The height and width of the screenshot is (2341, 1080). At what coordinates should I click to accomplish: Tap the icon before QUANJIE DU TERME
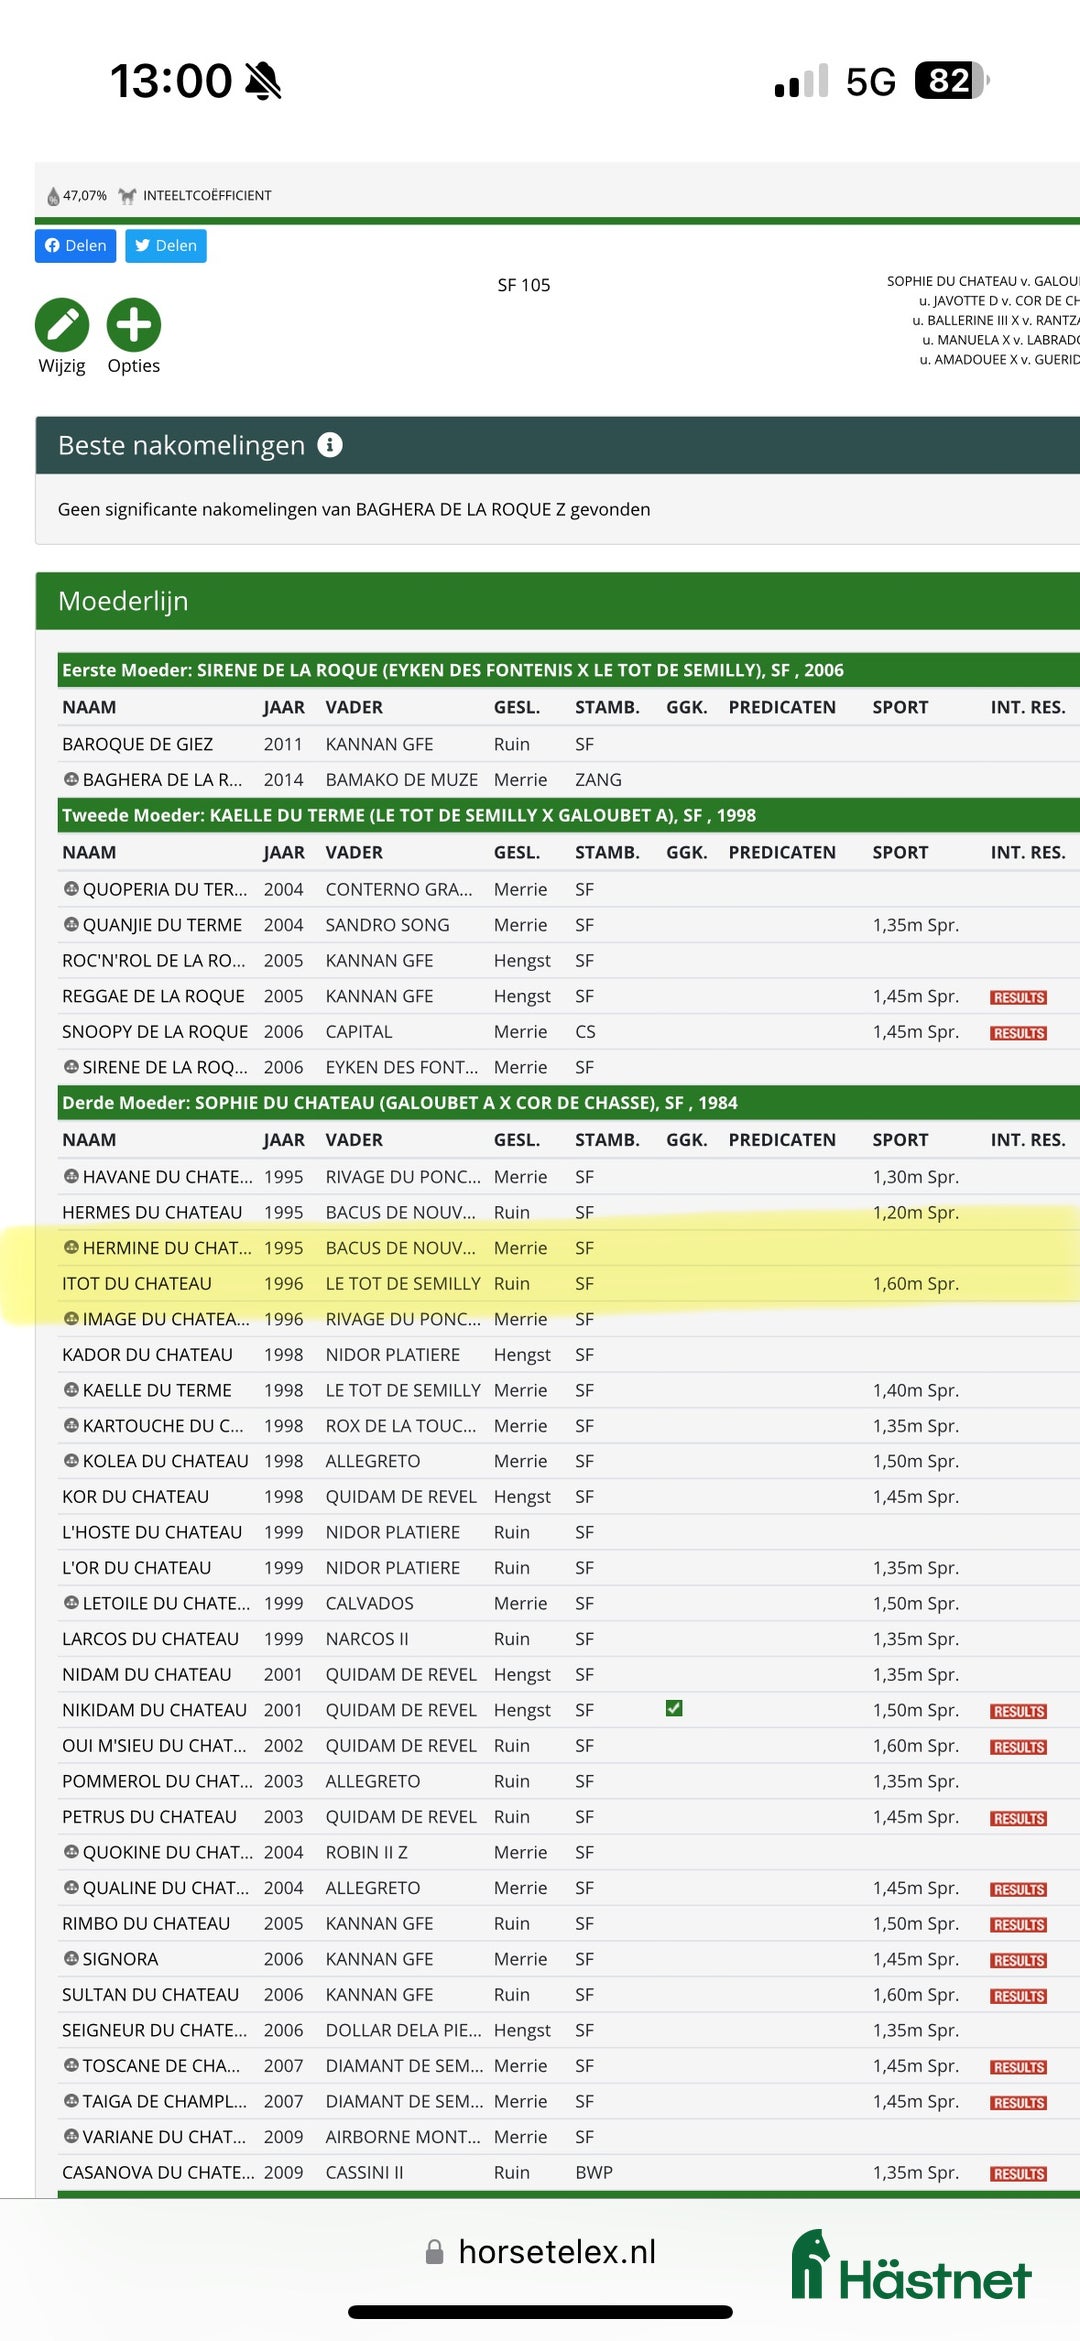tap(71, 924)
